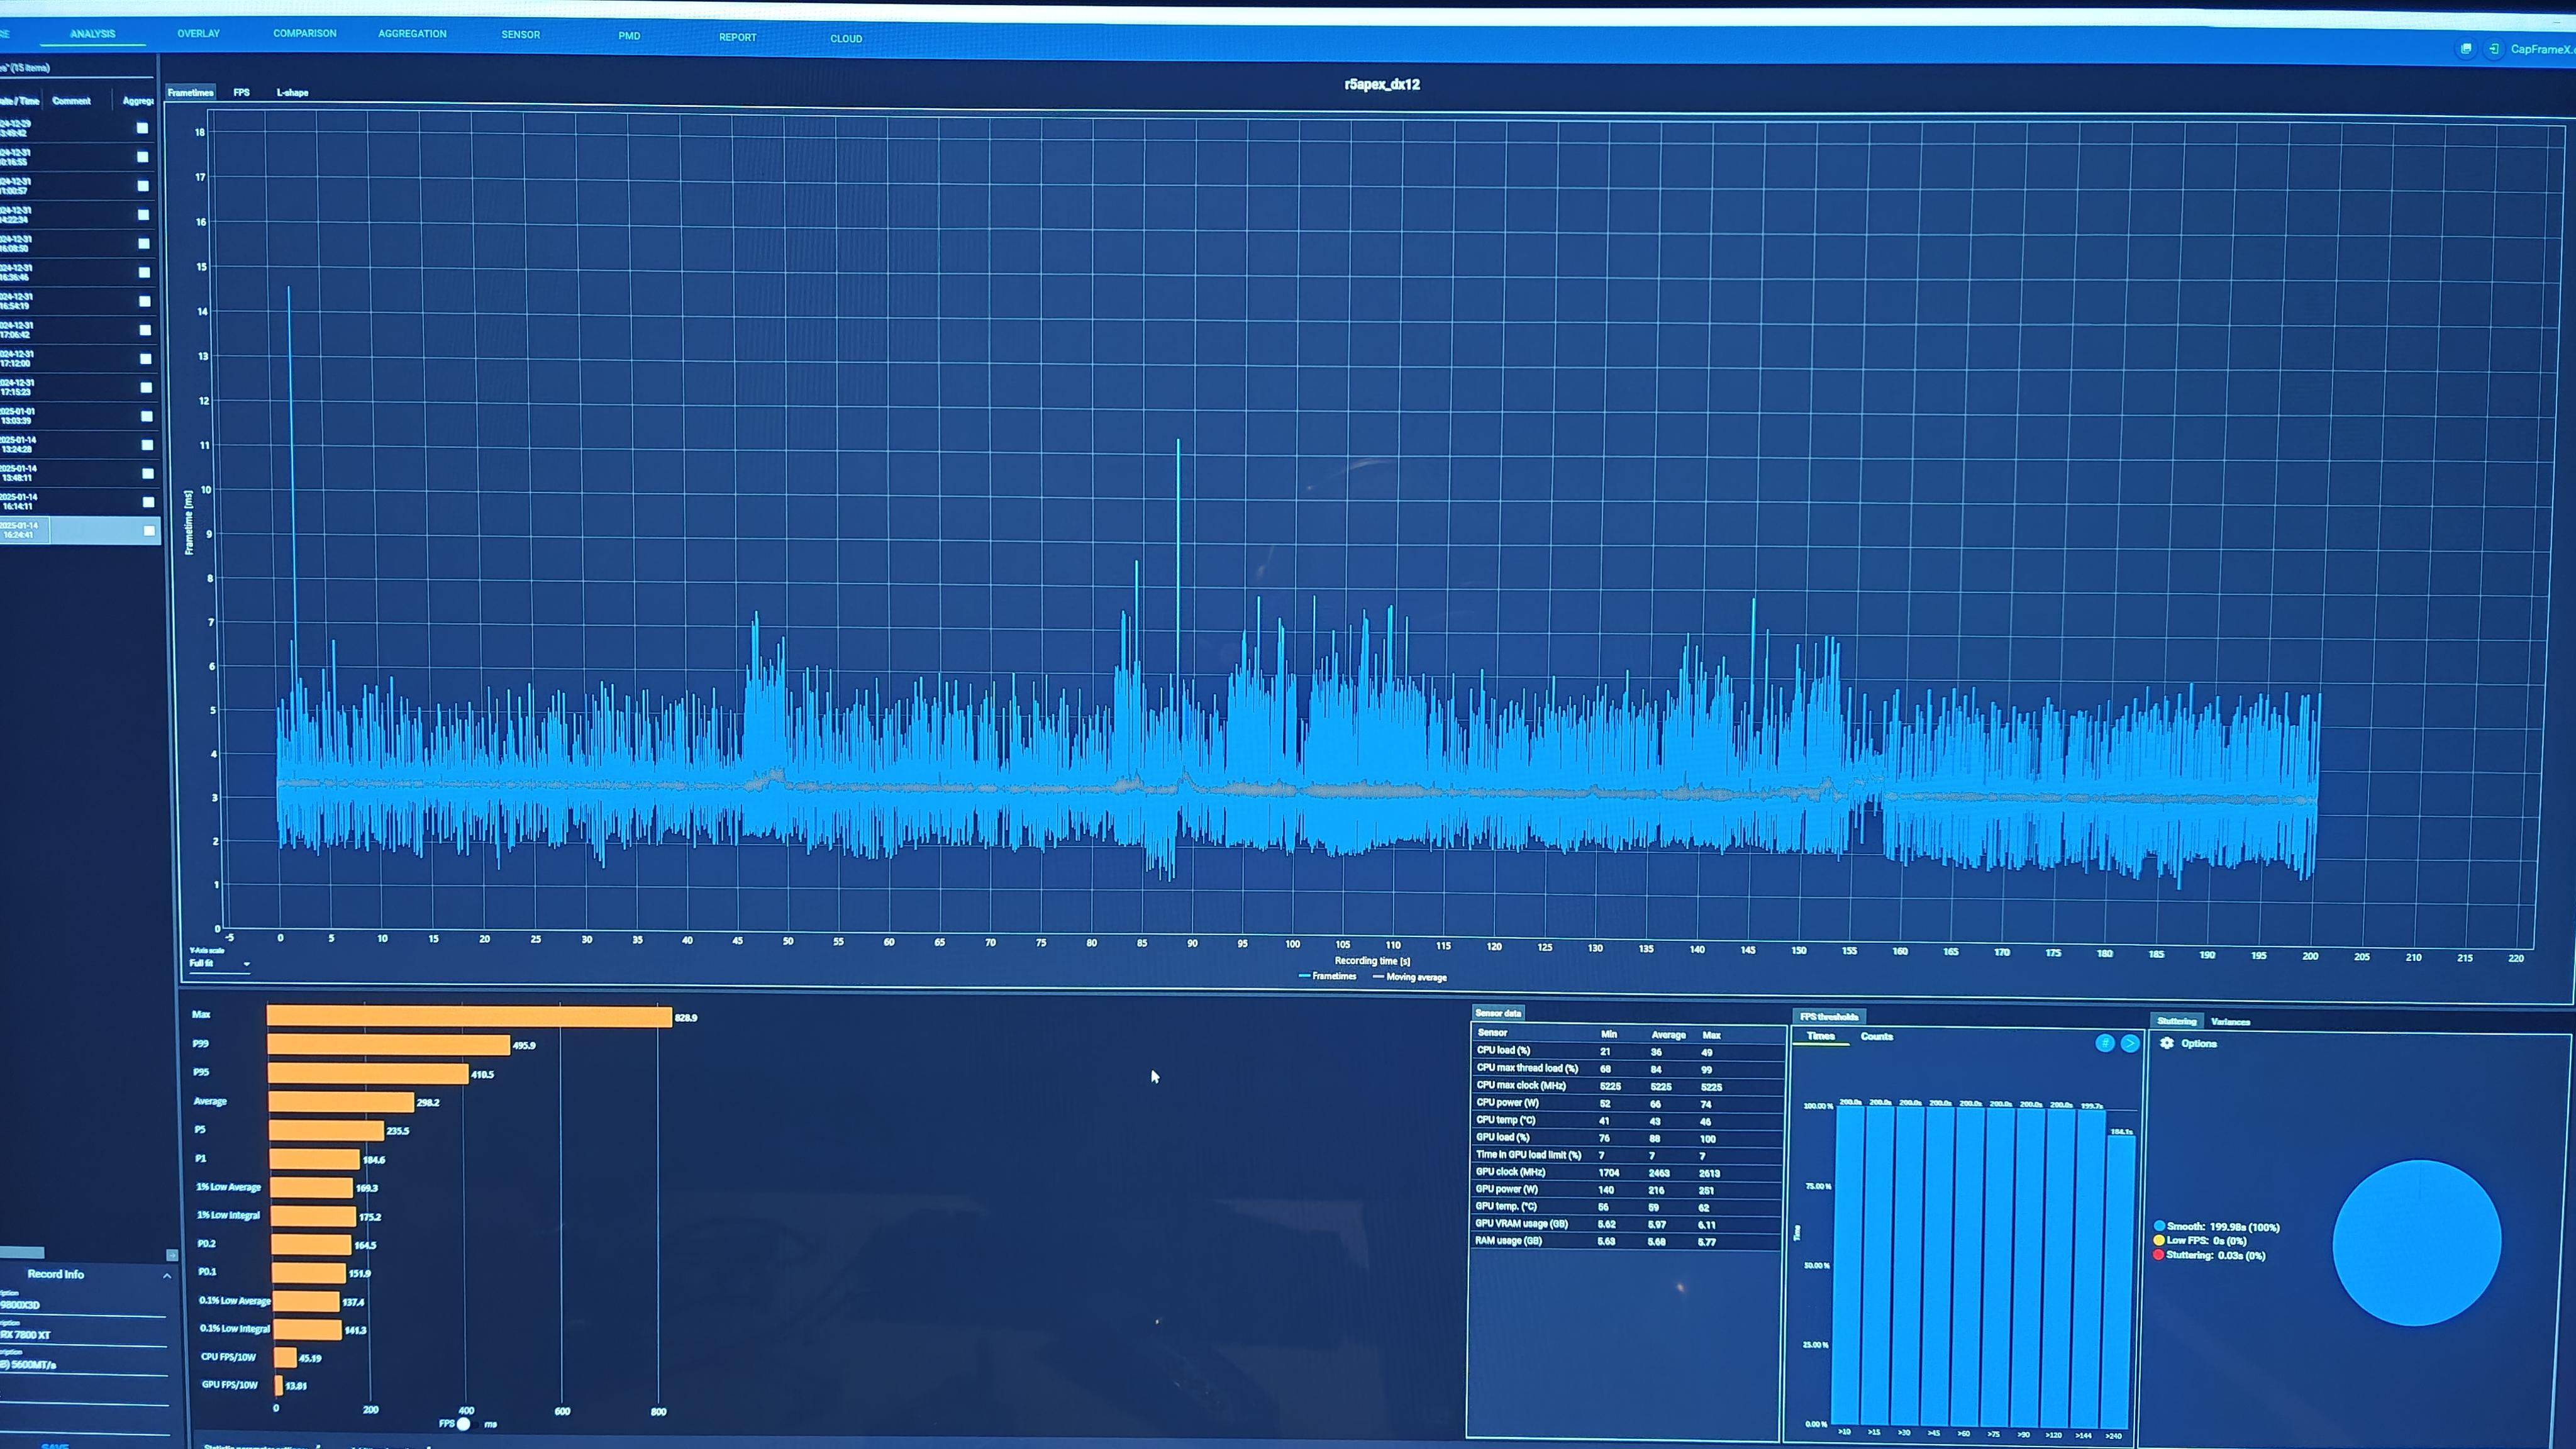Screen dimensions: 2576x1449
Task: Check Aggregate box for the 2025-01-14 16:24:41 record
Action: [x=149, y=530]
